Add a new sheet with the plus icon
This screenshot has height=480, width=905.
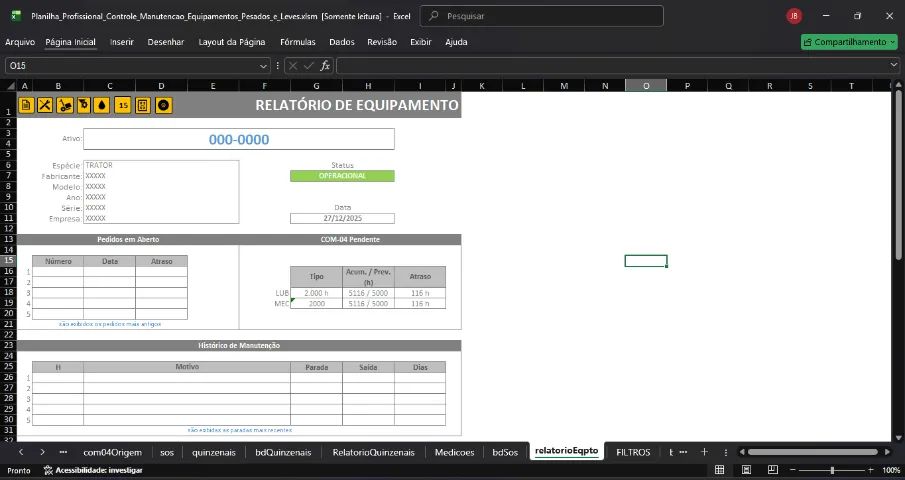pos(704,452)
